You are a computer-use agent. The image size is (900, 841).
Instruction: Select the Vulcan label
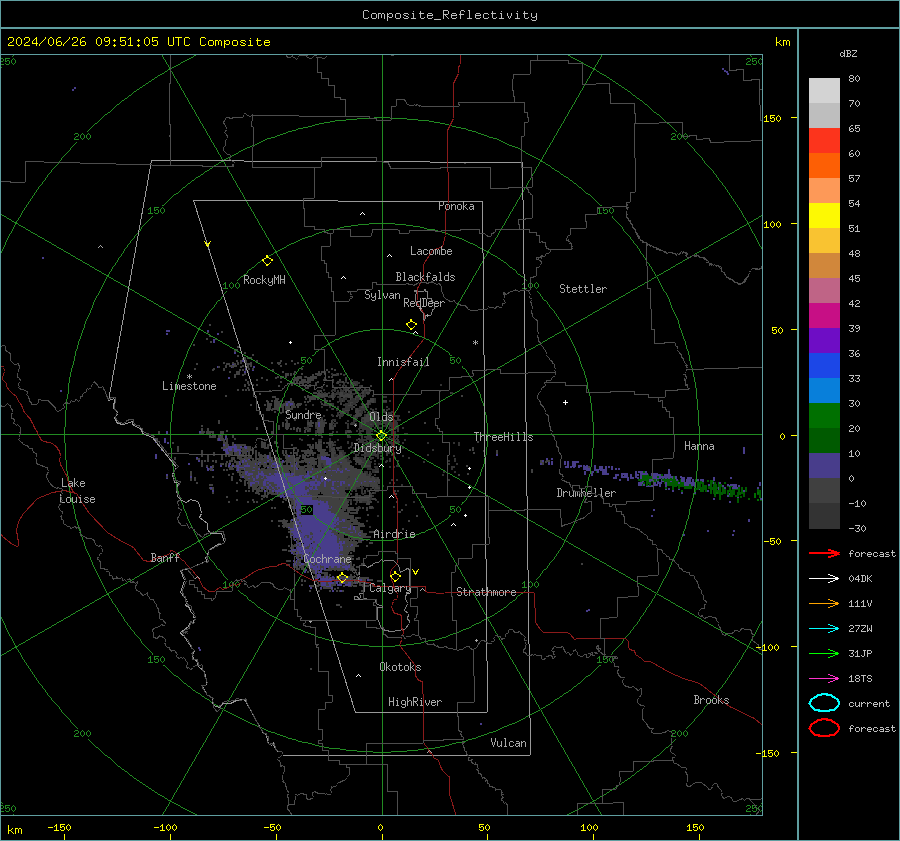click(x=508, y=743)
